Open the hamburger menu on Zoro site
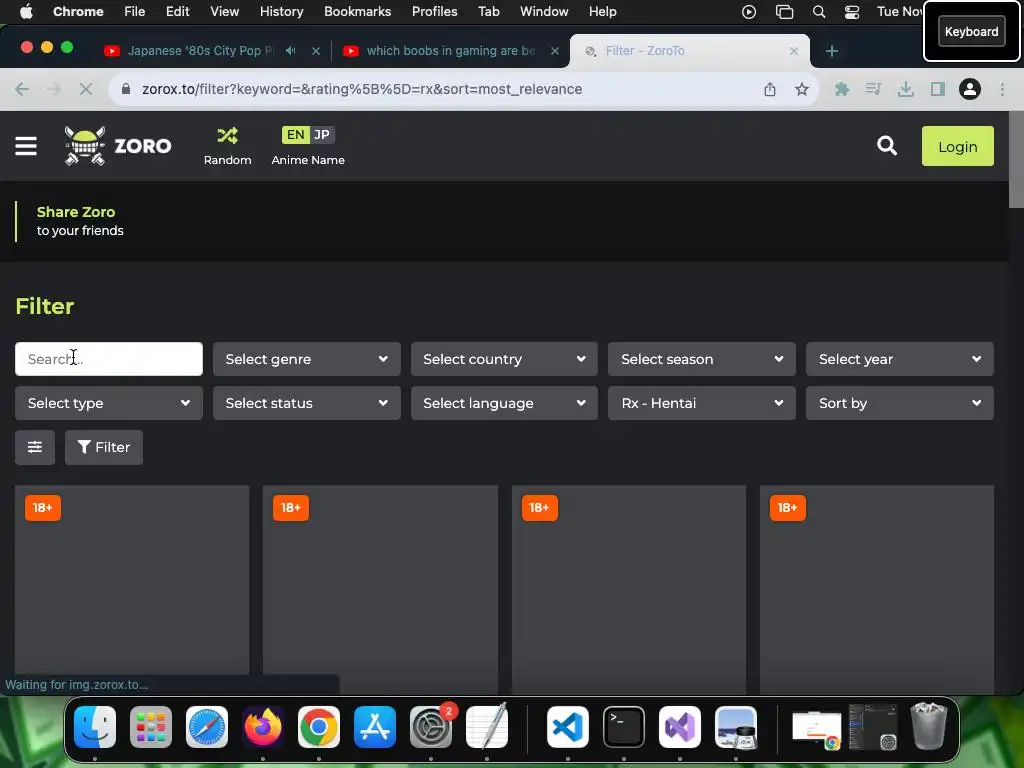Image resolution: width=1024 pixels, height=768 pixels. click(26, 146)
